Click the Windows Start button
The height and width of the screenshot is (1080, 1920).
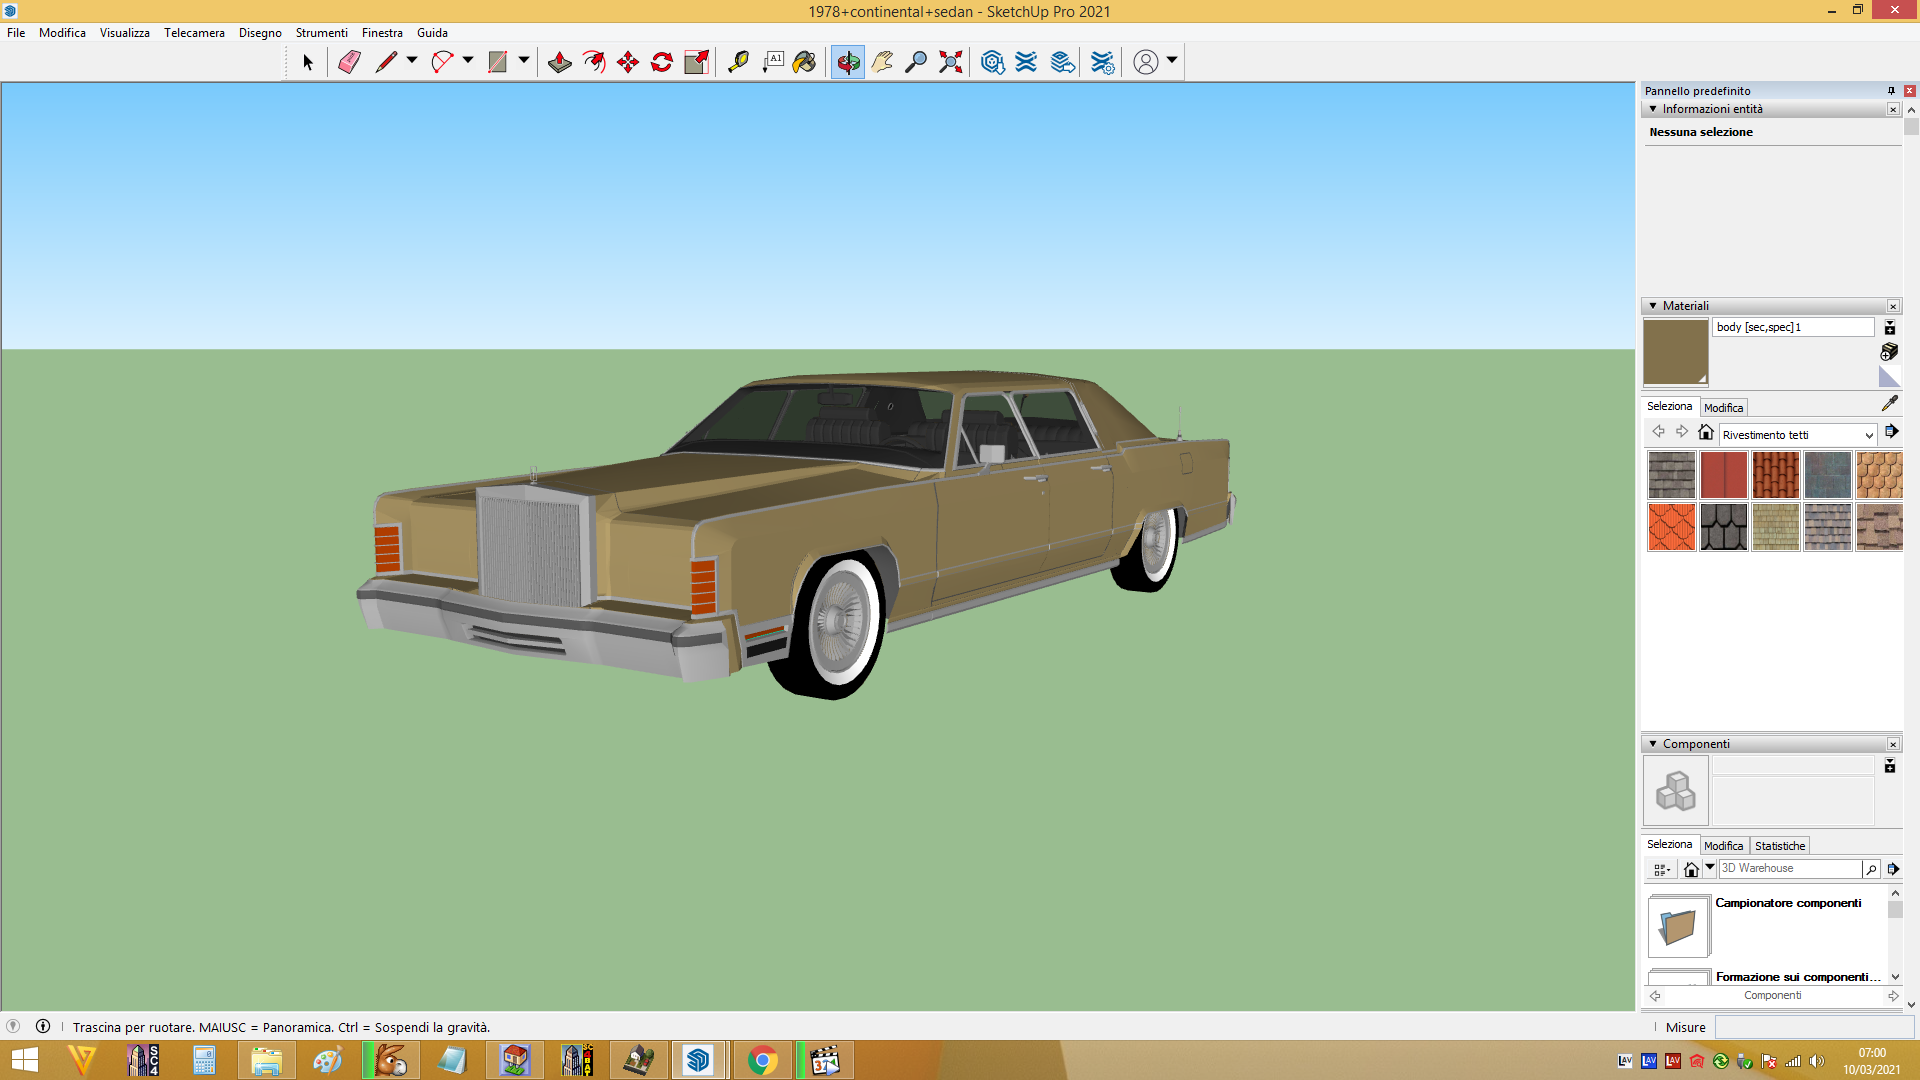pyautogui.click(x=24, y=1060)
